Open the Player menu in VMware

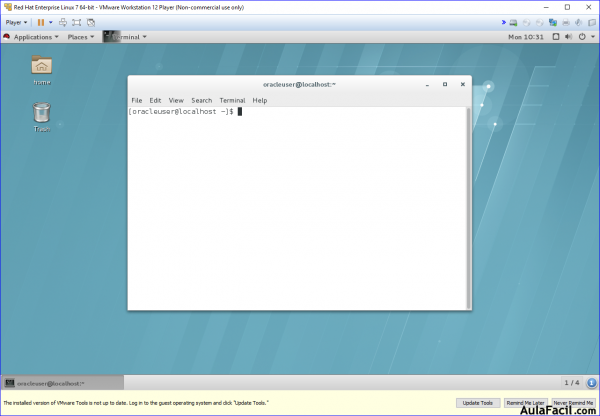point(16,23)
